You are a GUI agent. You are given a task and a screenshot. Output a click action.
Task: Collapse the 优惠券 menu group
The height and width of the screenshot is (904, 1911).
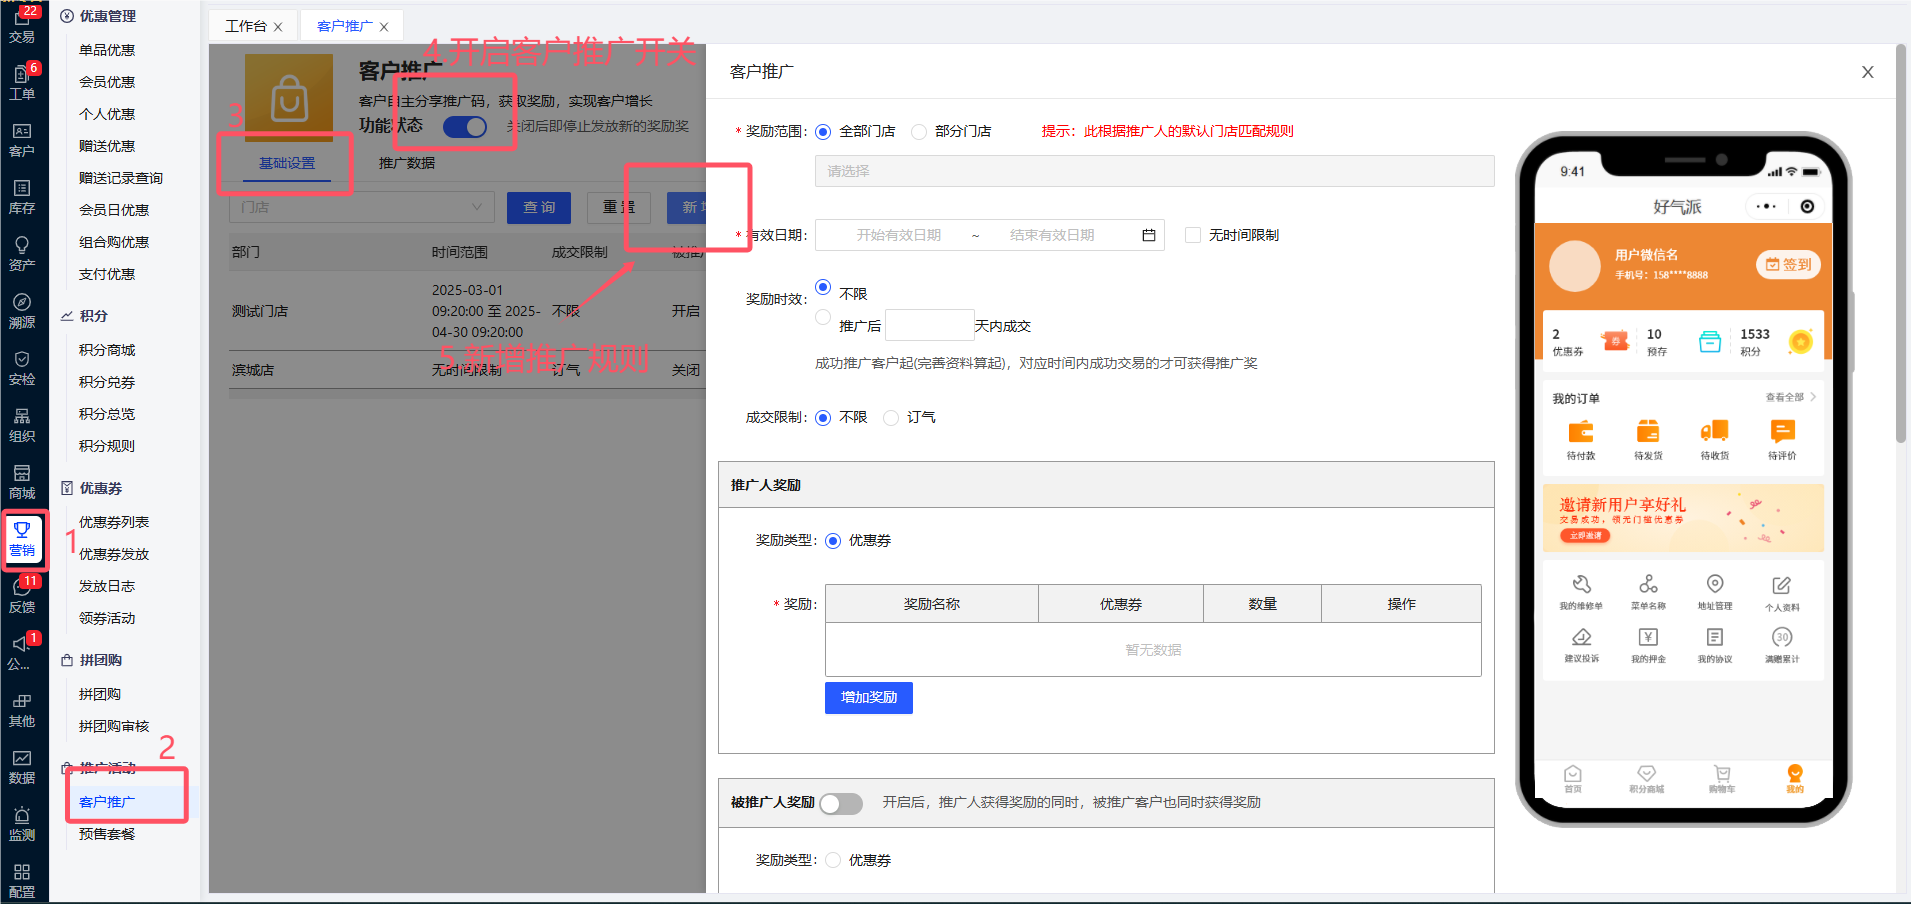click(x=100, y=488)
